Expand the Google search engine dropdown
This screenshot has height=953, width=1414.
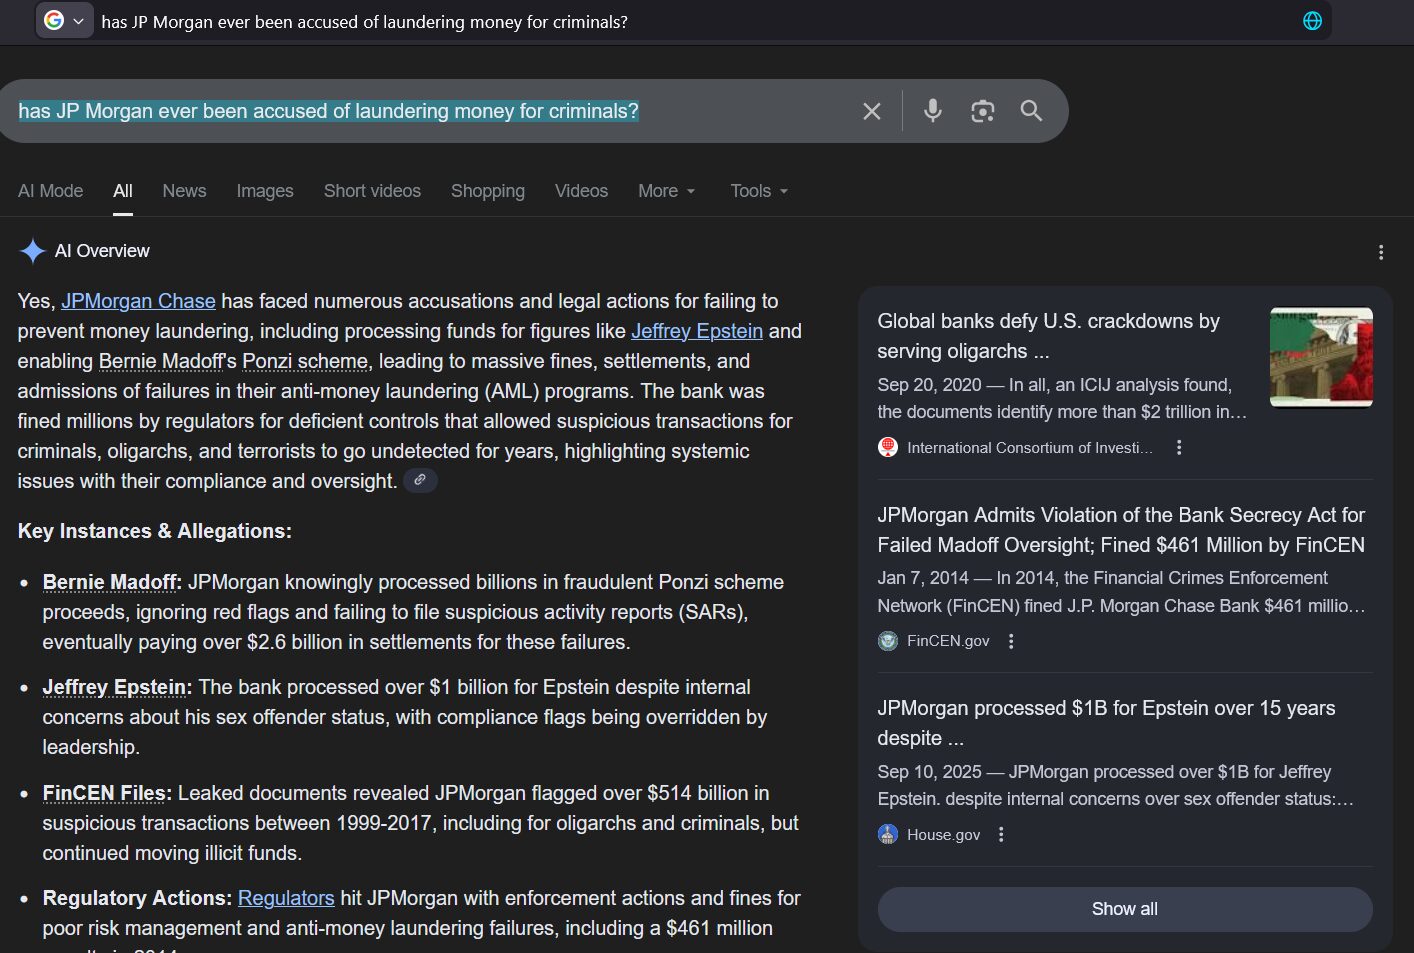click(x=65, y=21)
